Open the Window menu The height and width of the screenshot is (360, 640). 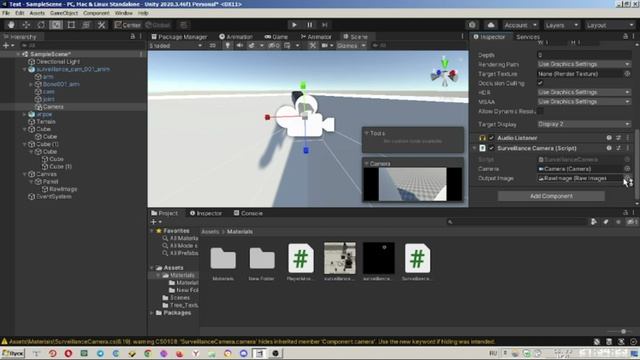point(123,13)
